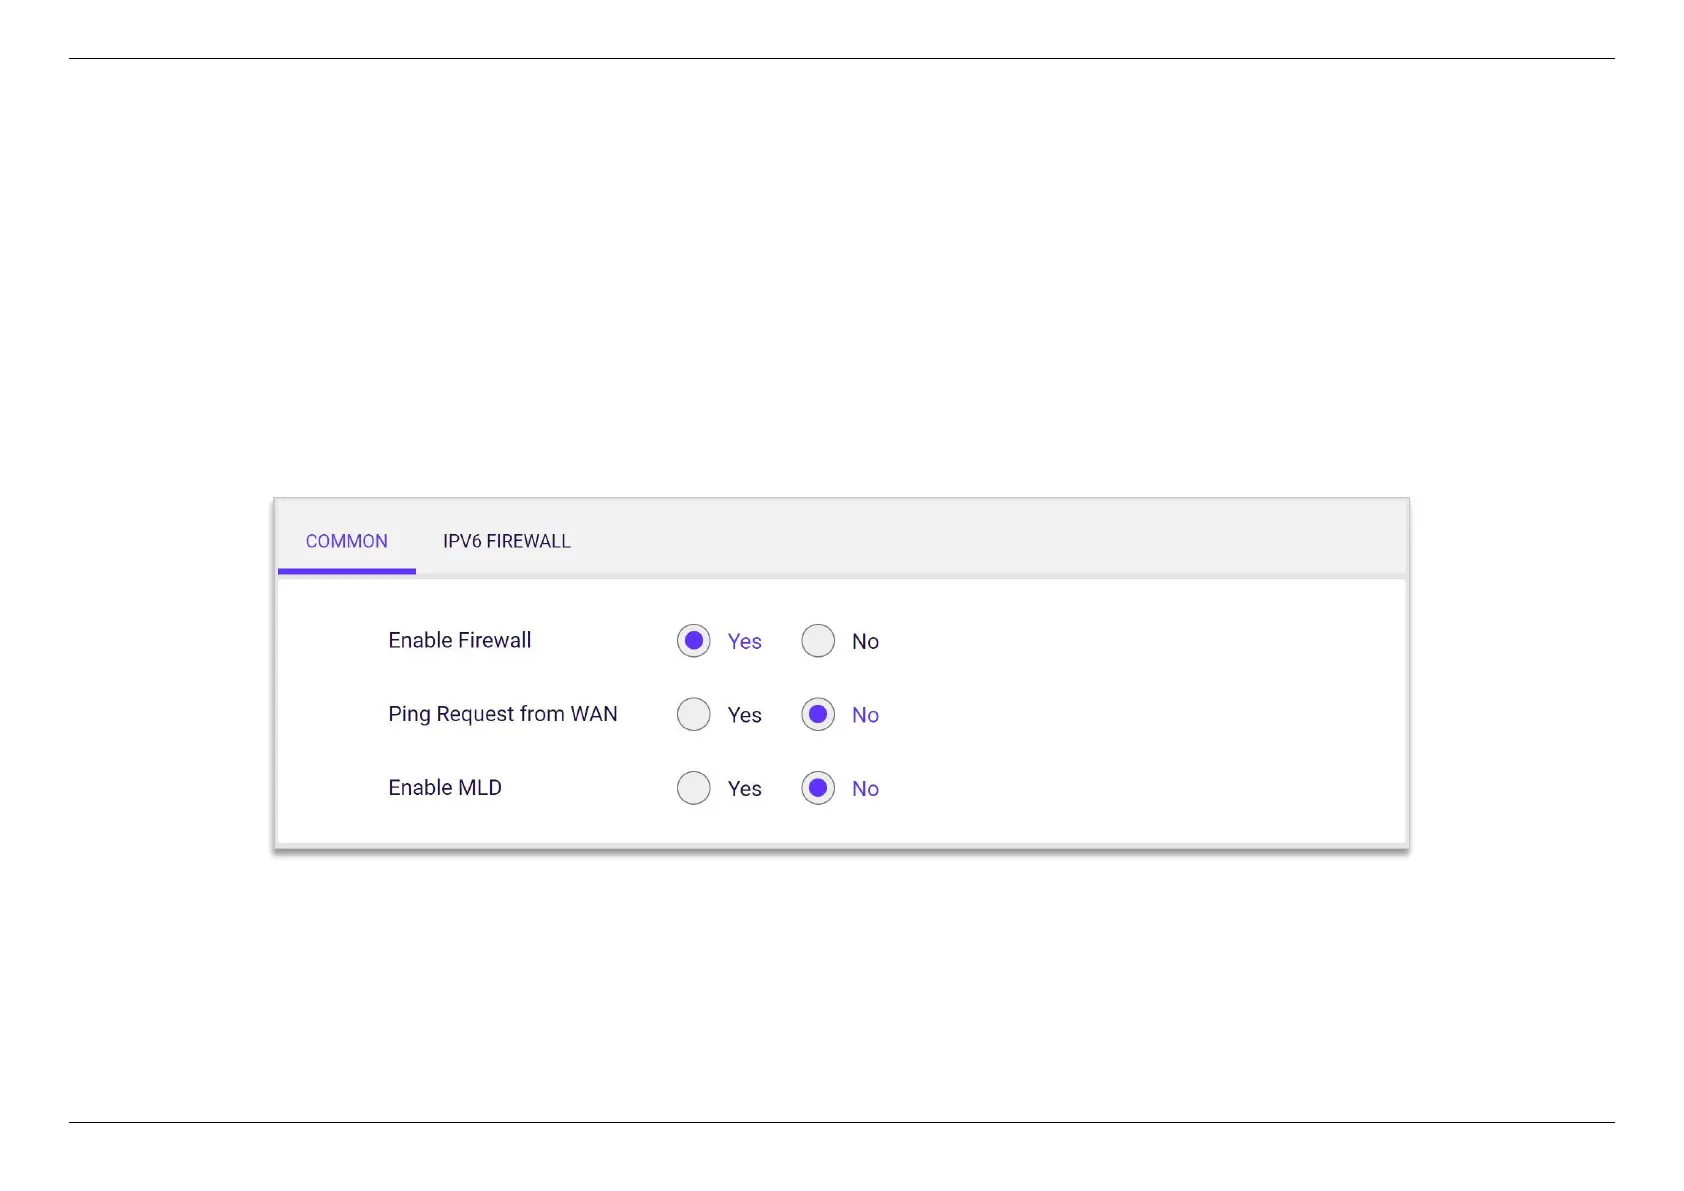Click the purple underline beneath COMMON tab
Image resolution: width=1684 pixels, height=1191 pixels.
[x=346, y=571]
